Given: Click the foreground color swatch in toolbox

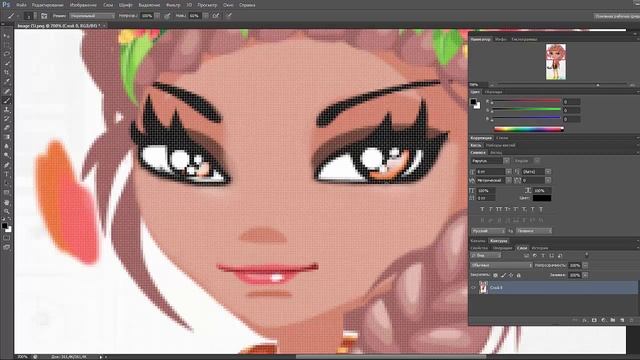Looking at the screenshot, I should pyautogui.click(x=4, y=225).
